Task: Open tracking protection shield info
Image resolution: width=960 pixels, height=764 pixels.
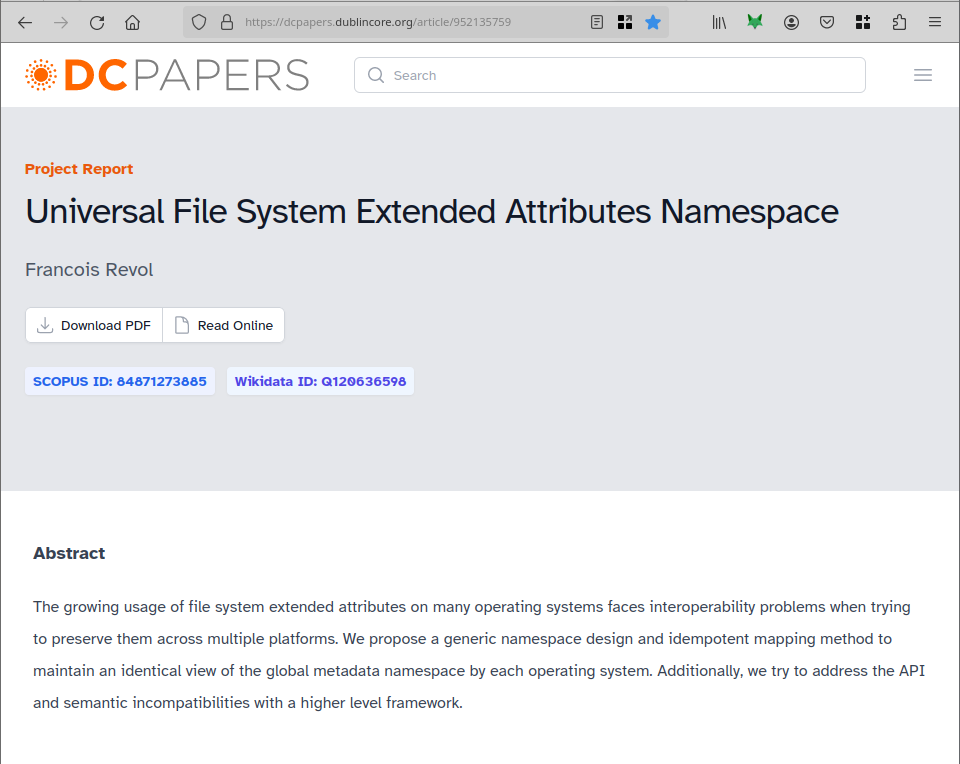Action: [199, 22]
